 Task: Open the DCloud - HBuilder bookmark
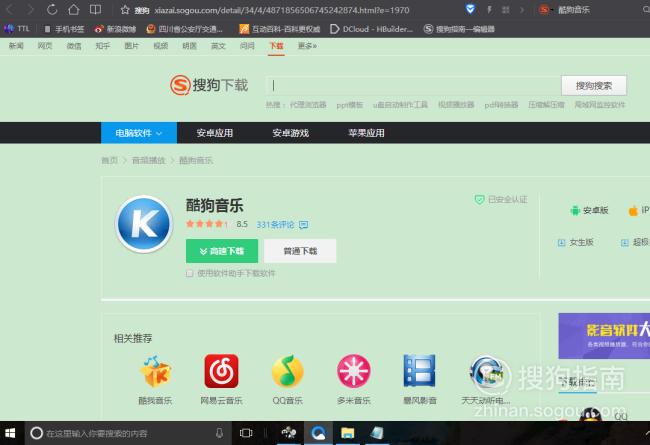[371, 29]
